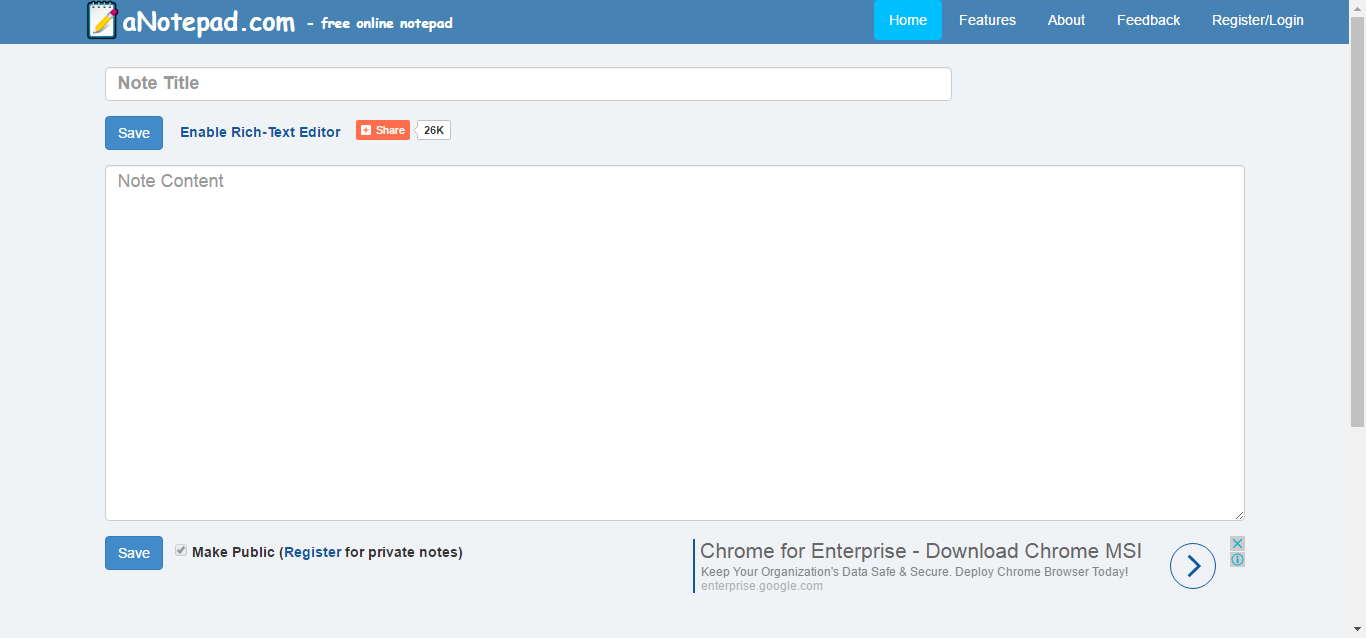Click the blue info icon near the ad
The image size is (1366, 638).
1237,557
